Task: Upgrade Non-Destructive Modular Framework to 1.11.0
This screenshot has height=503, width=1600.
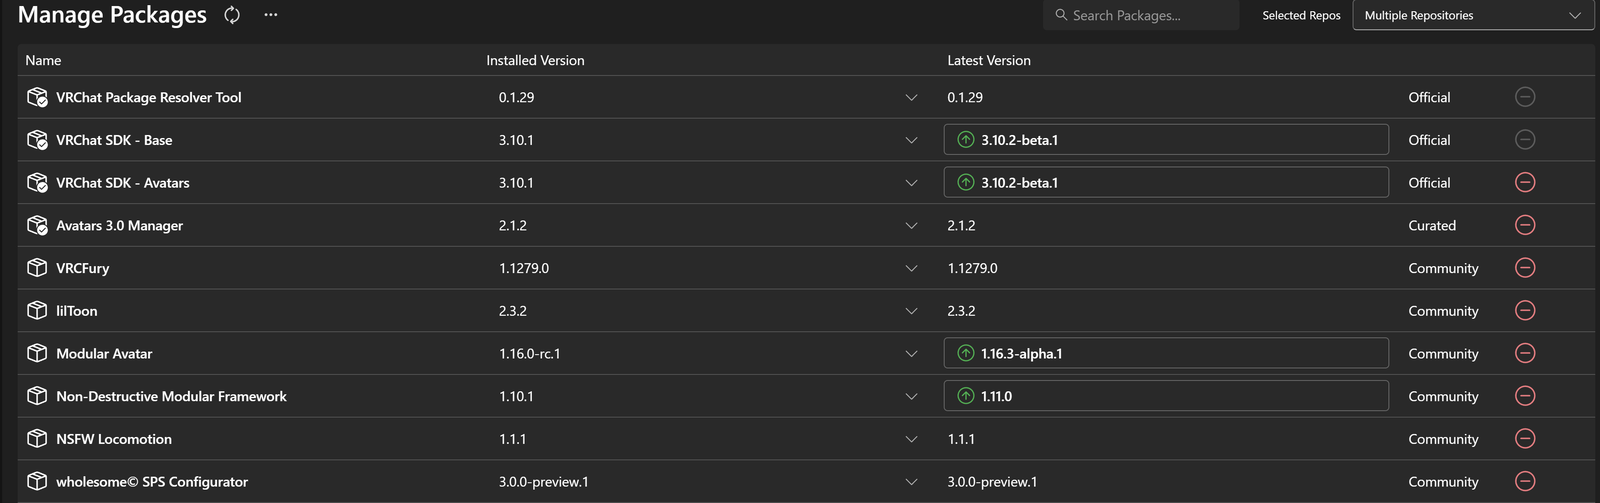Action: point(1165,396)
